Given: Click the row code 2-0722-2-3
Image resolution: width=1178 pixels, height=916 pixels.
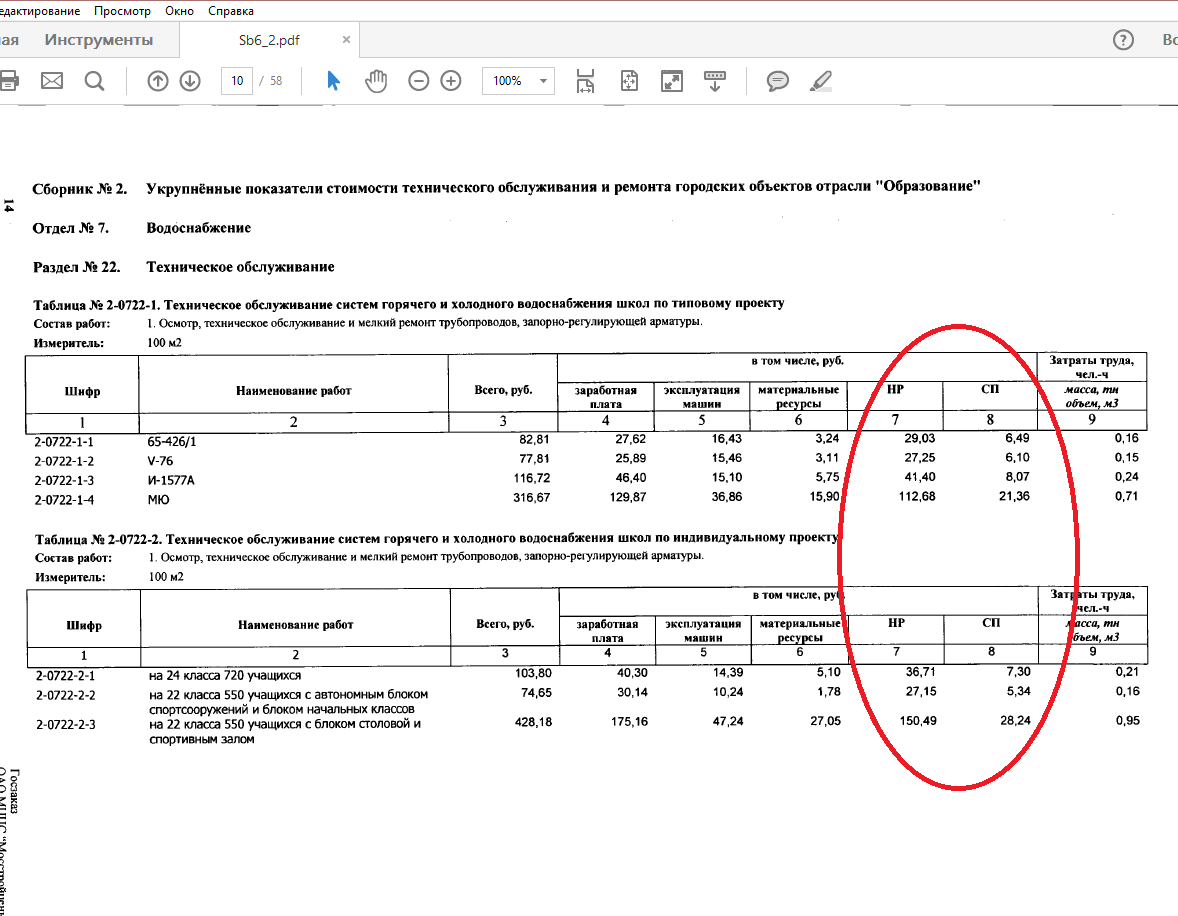Looking at the screenshot, I should click(65, 725).
